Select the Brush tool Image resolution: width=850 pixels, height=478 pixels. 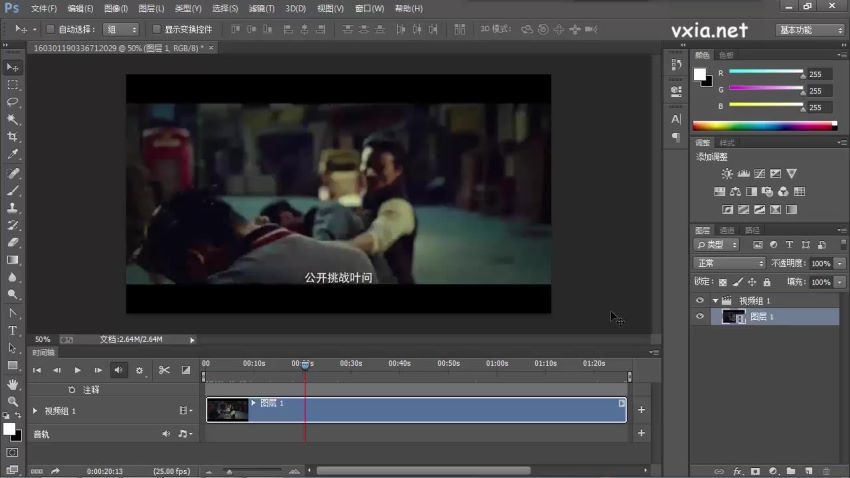(12, 190)
